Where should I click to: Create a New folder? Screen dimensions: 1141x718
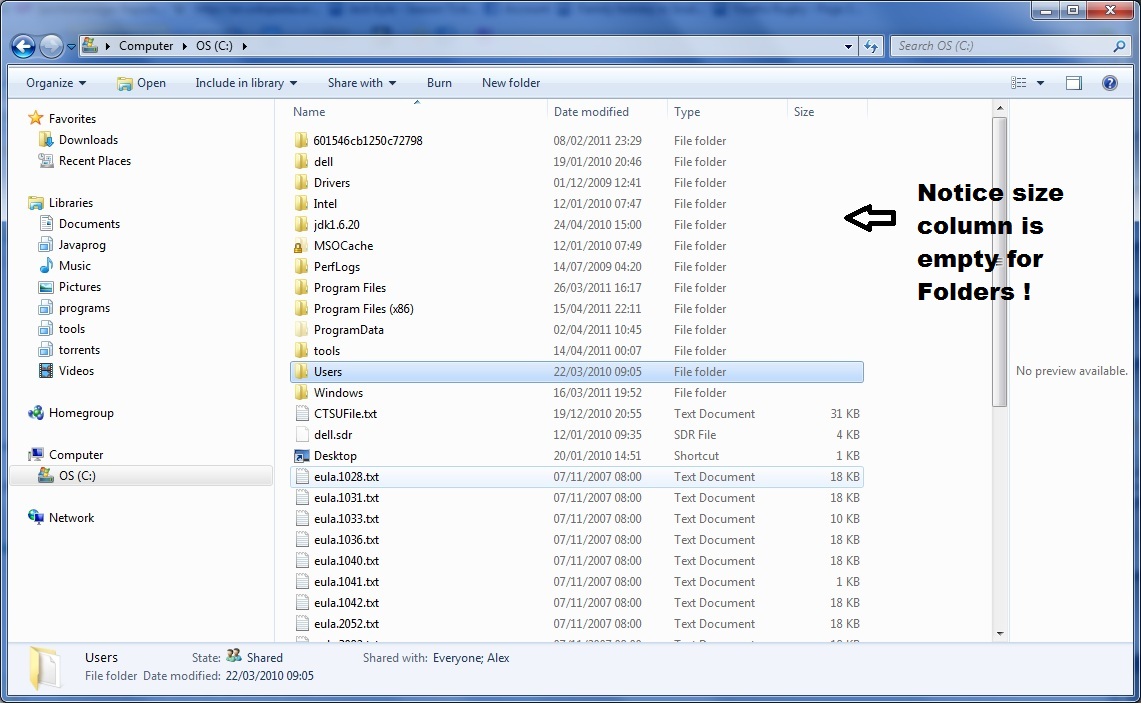510,83
